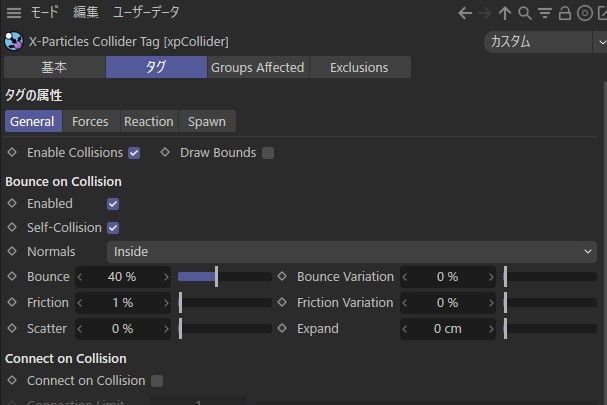
Task: Increase Expand value with right arrow
Action: [x=491, y=329]
